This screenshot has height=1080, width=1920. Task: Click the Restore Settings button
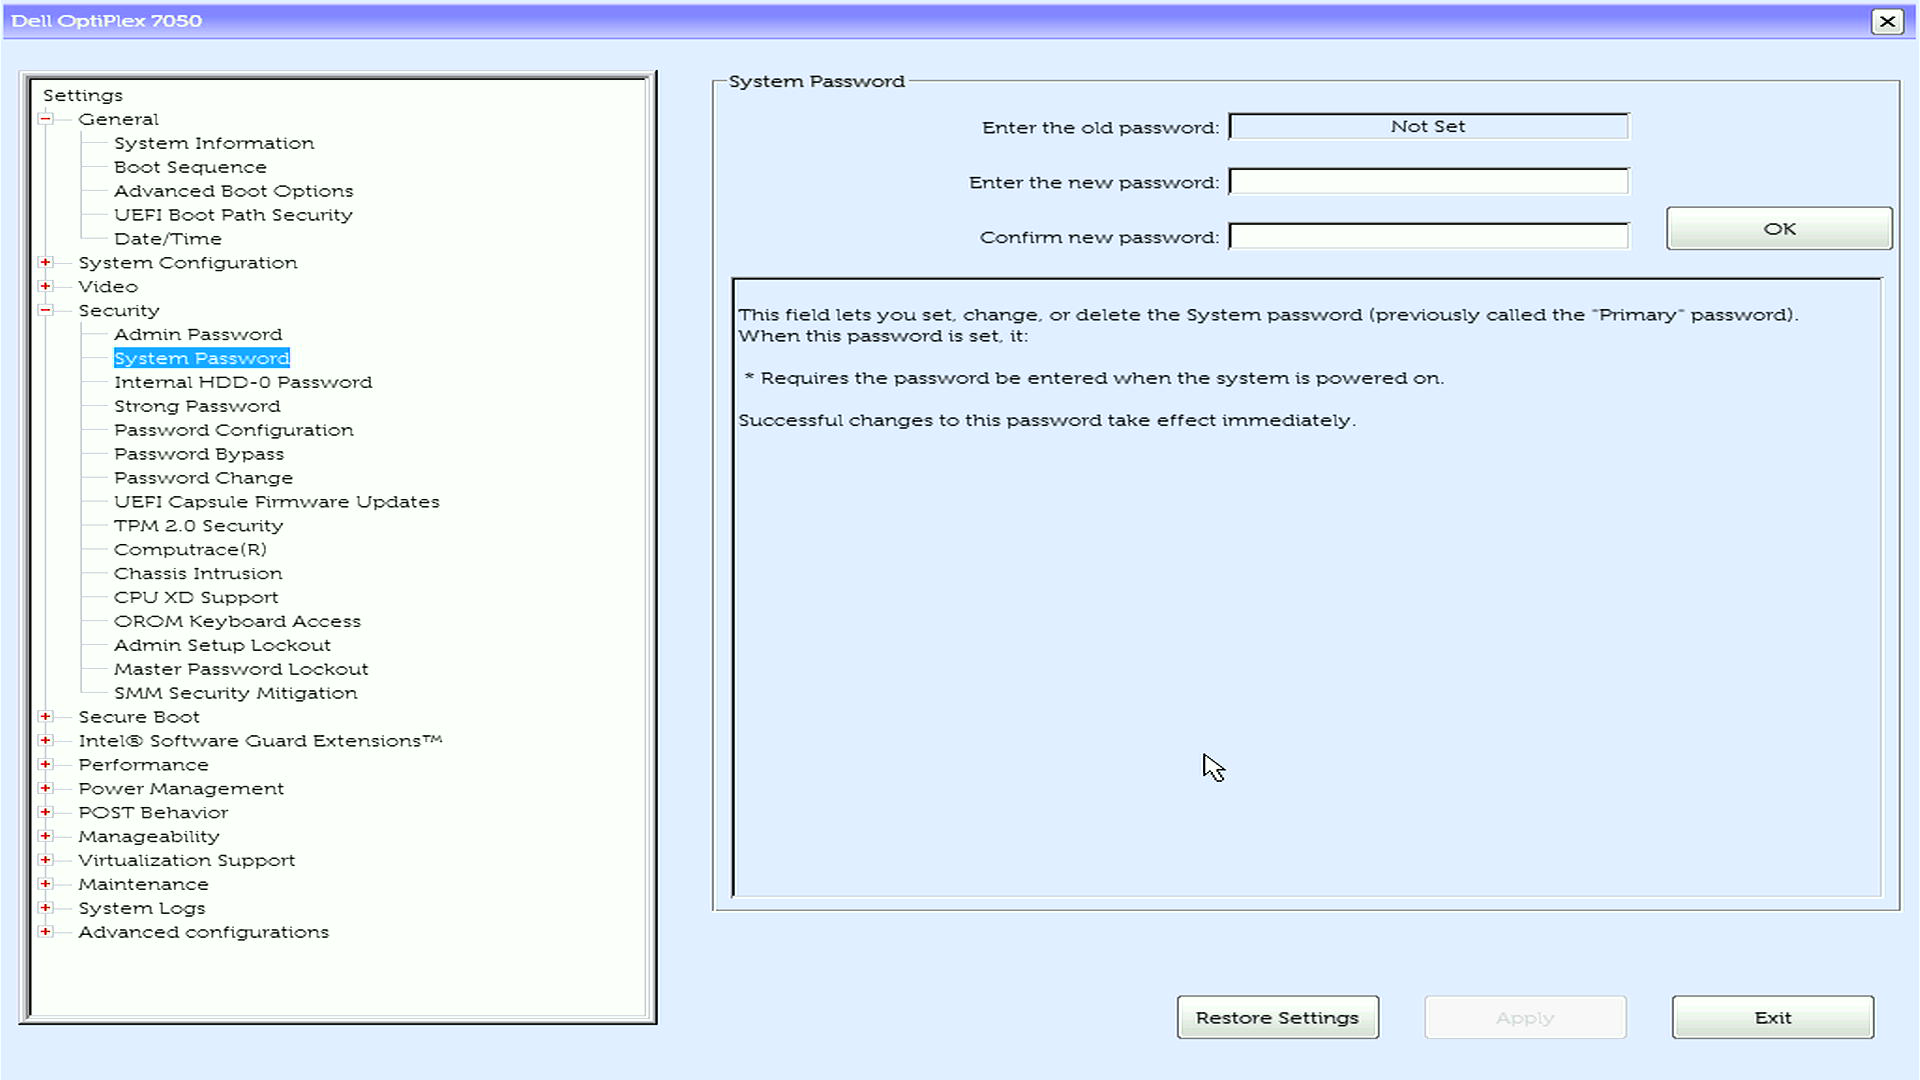(x=1277, y=1017)
